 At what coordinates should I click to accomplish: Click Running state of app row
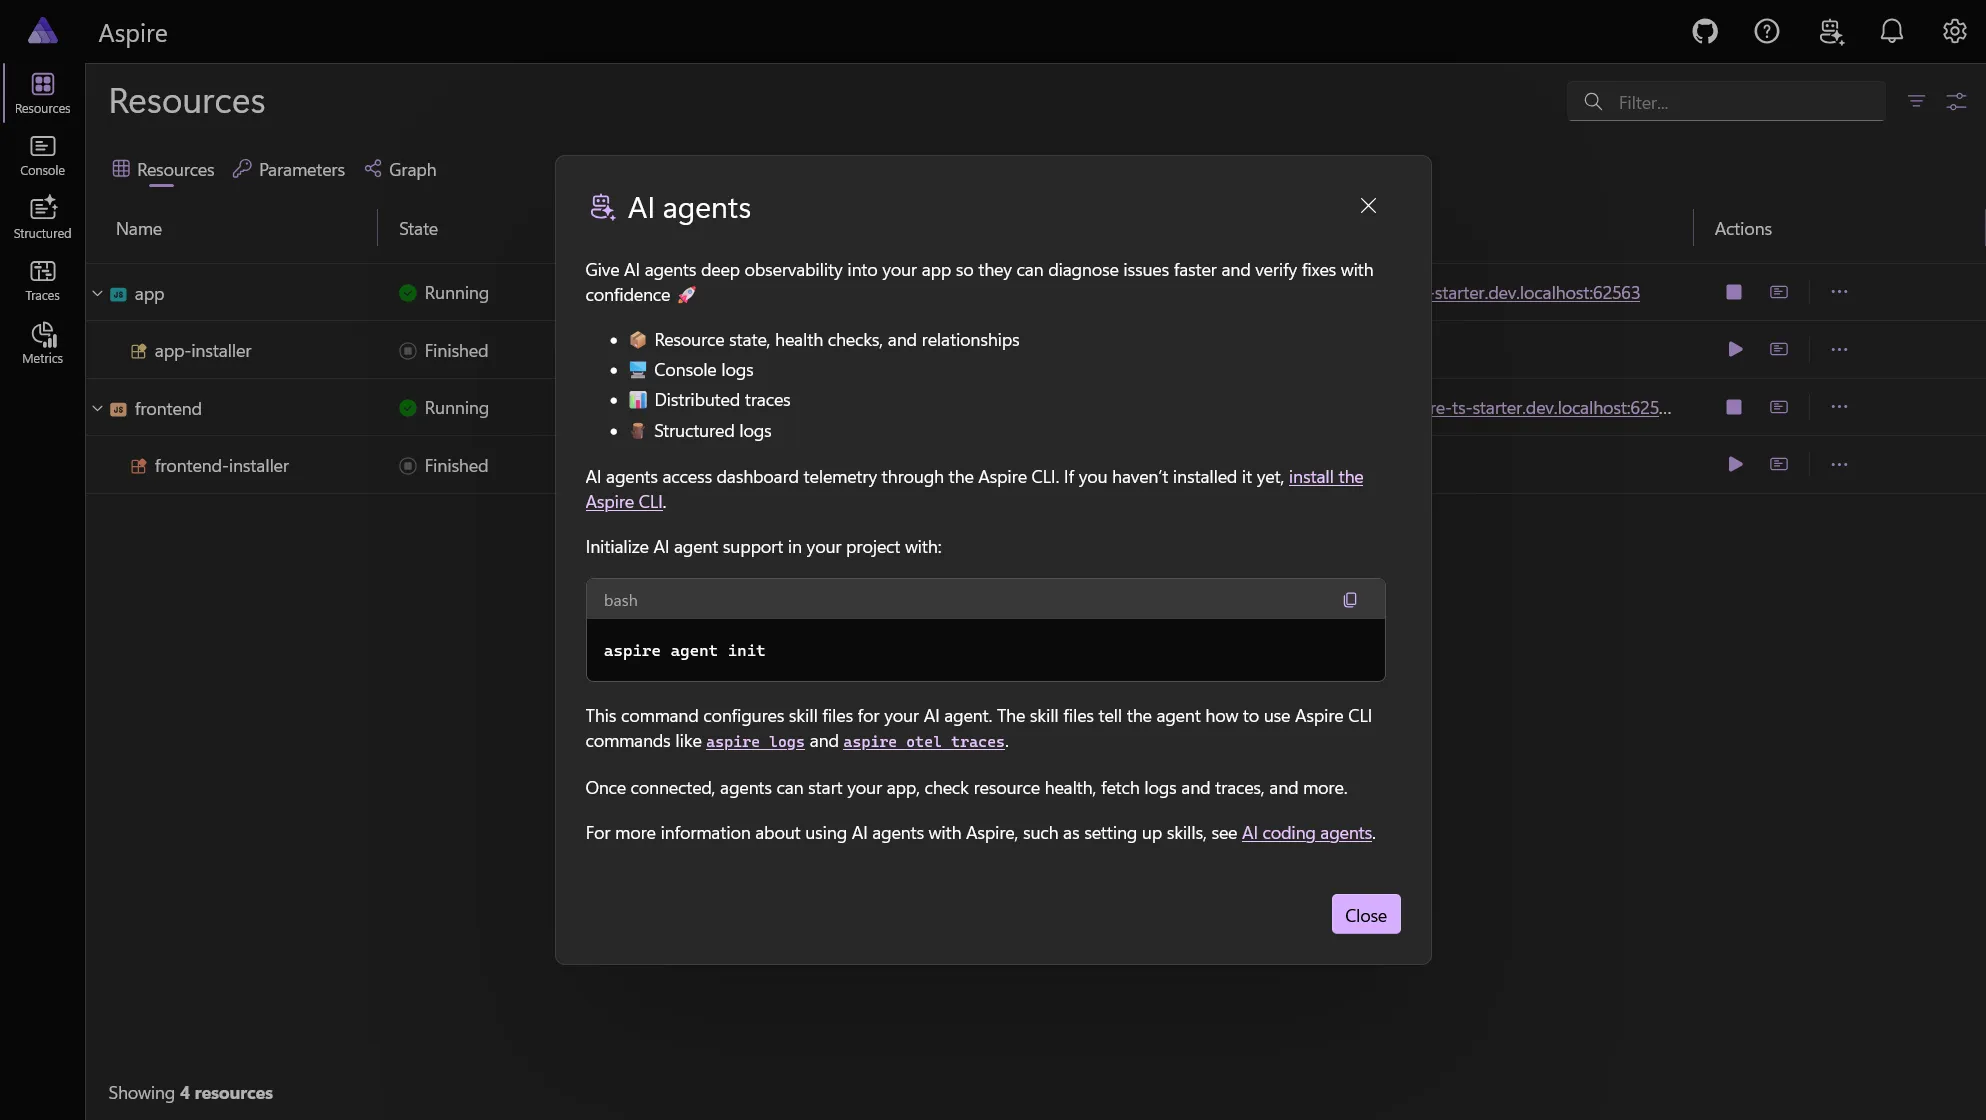[x=444, y=293]
